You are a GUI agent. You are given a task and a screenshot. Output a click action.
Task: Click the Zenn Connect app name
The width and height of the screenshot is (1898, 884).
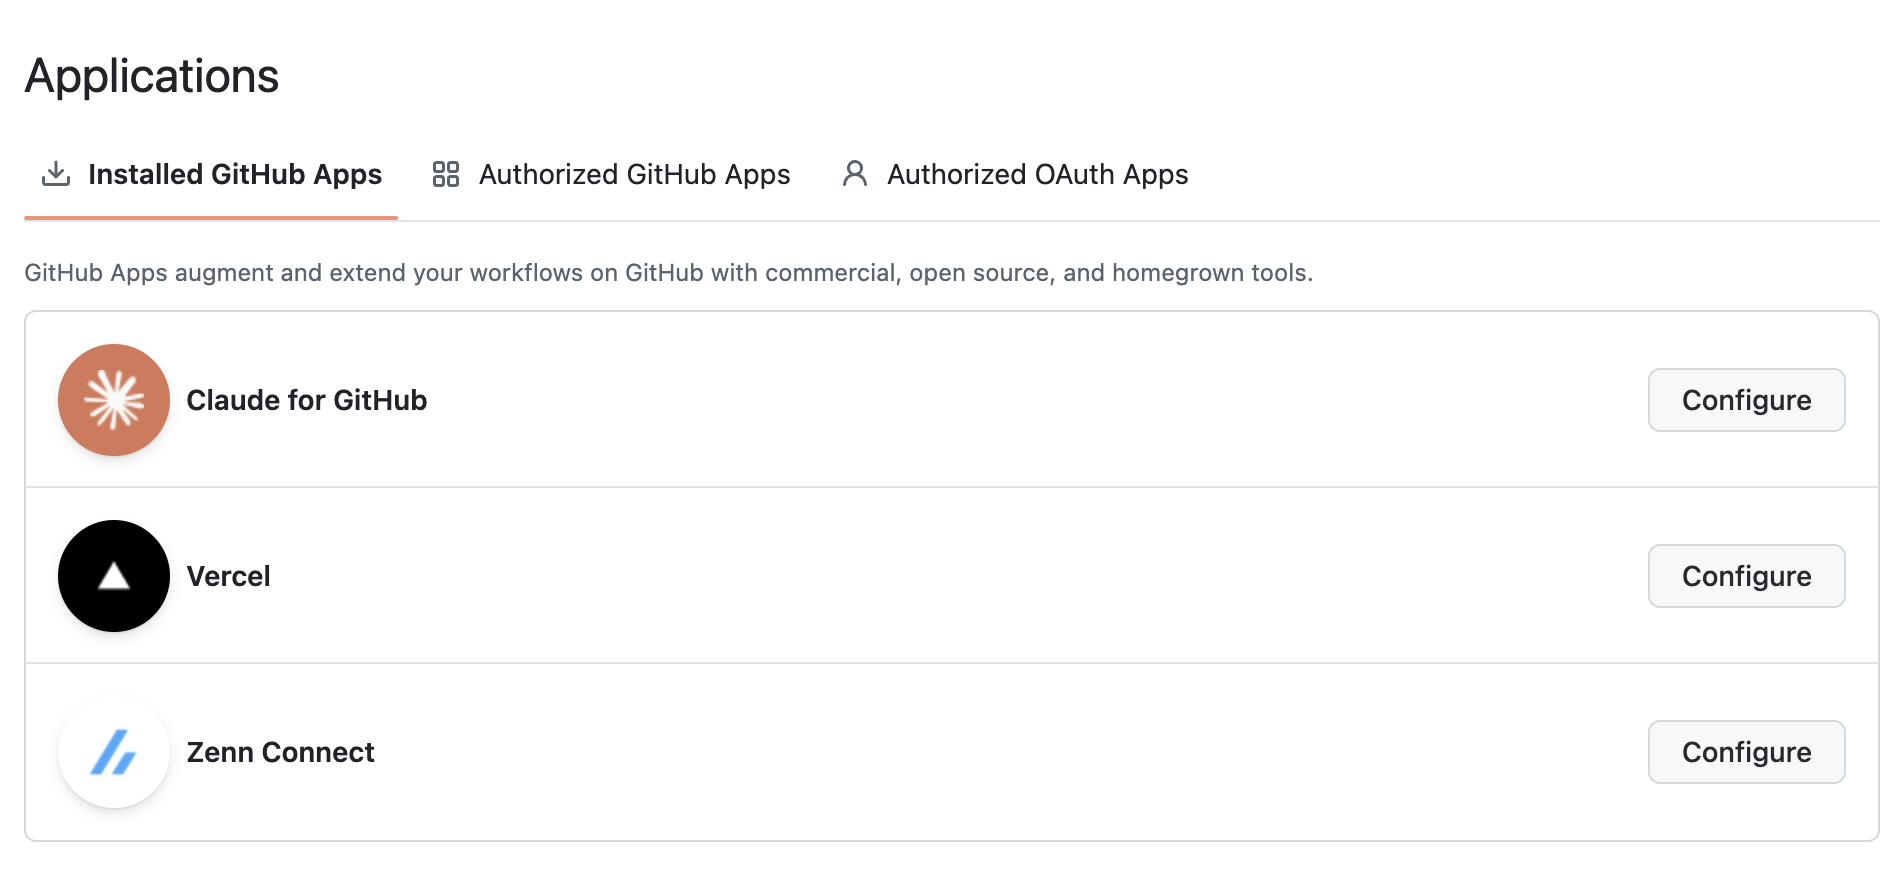[281, 752]
